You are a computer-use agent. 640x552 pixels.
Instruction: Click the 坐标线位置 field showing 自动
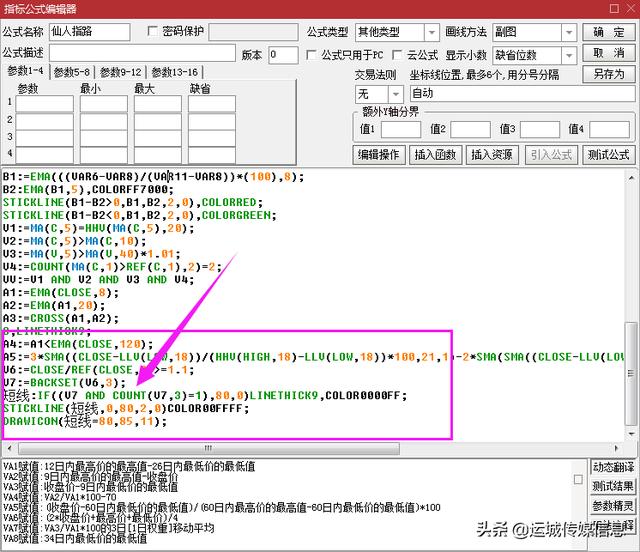pos(522,93)
